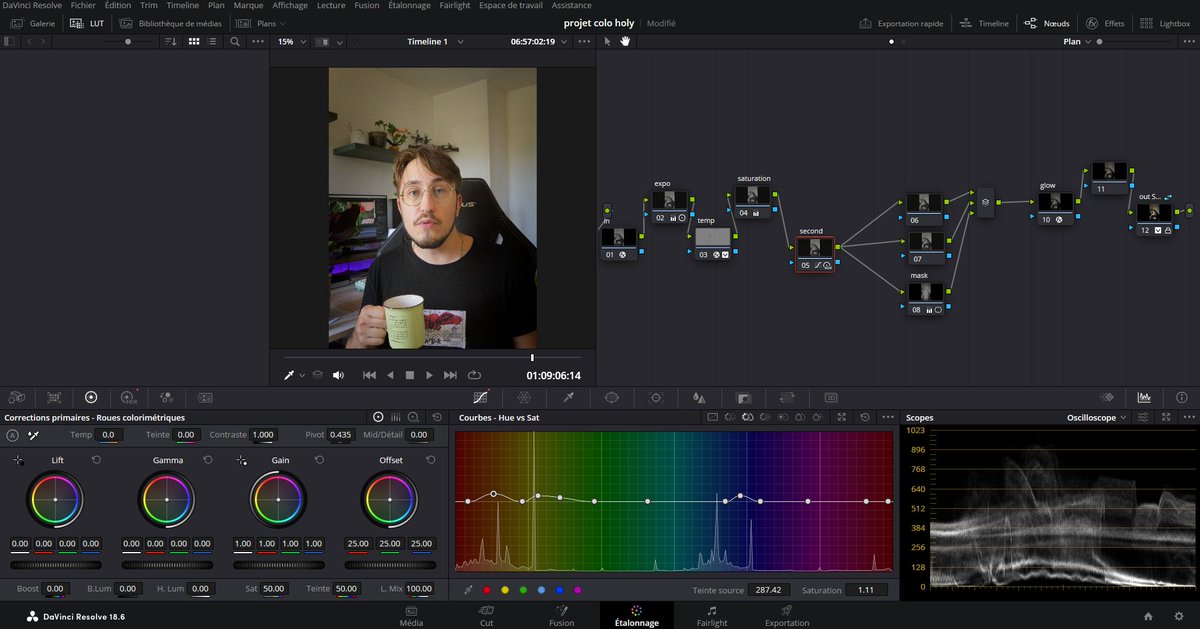
Task: Toggle the Lightbox view
Action: [1165, 22]
